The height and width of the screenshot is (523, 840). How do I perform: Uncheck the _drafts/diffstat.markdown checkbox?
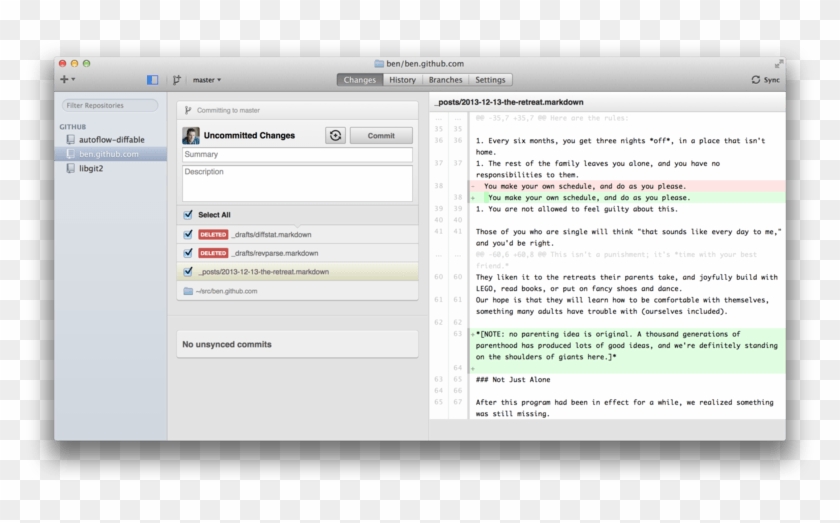(188, 235)
